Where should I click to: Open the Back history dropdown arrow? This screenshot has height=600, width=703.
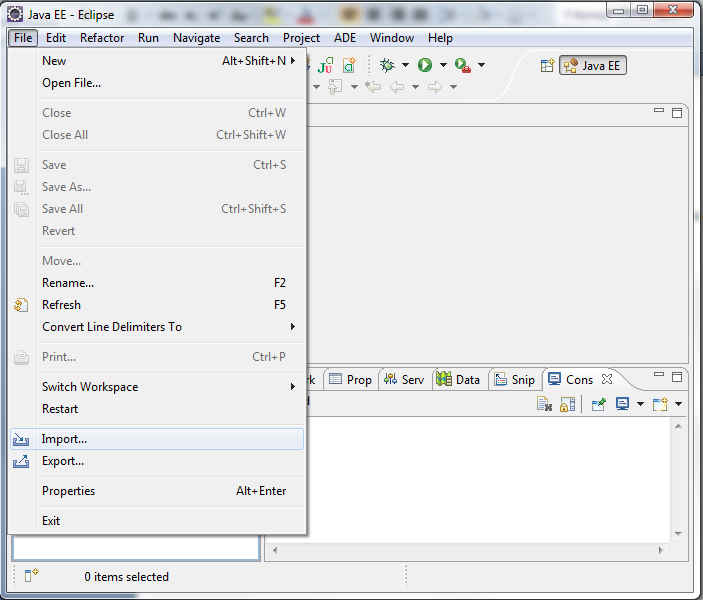tap(416, 87)
